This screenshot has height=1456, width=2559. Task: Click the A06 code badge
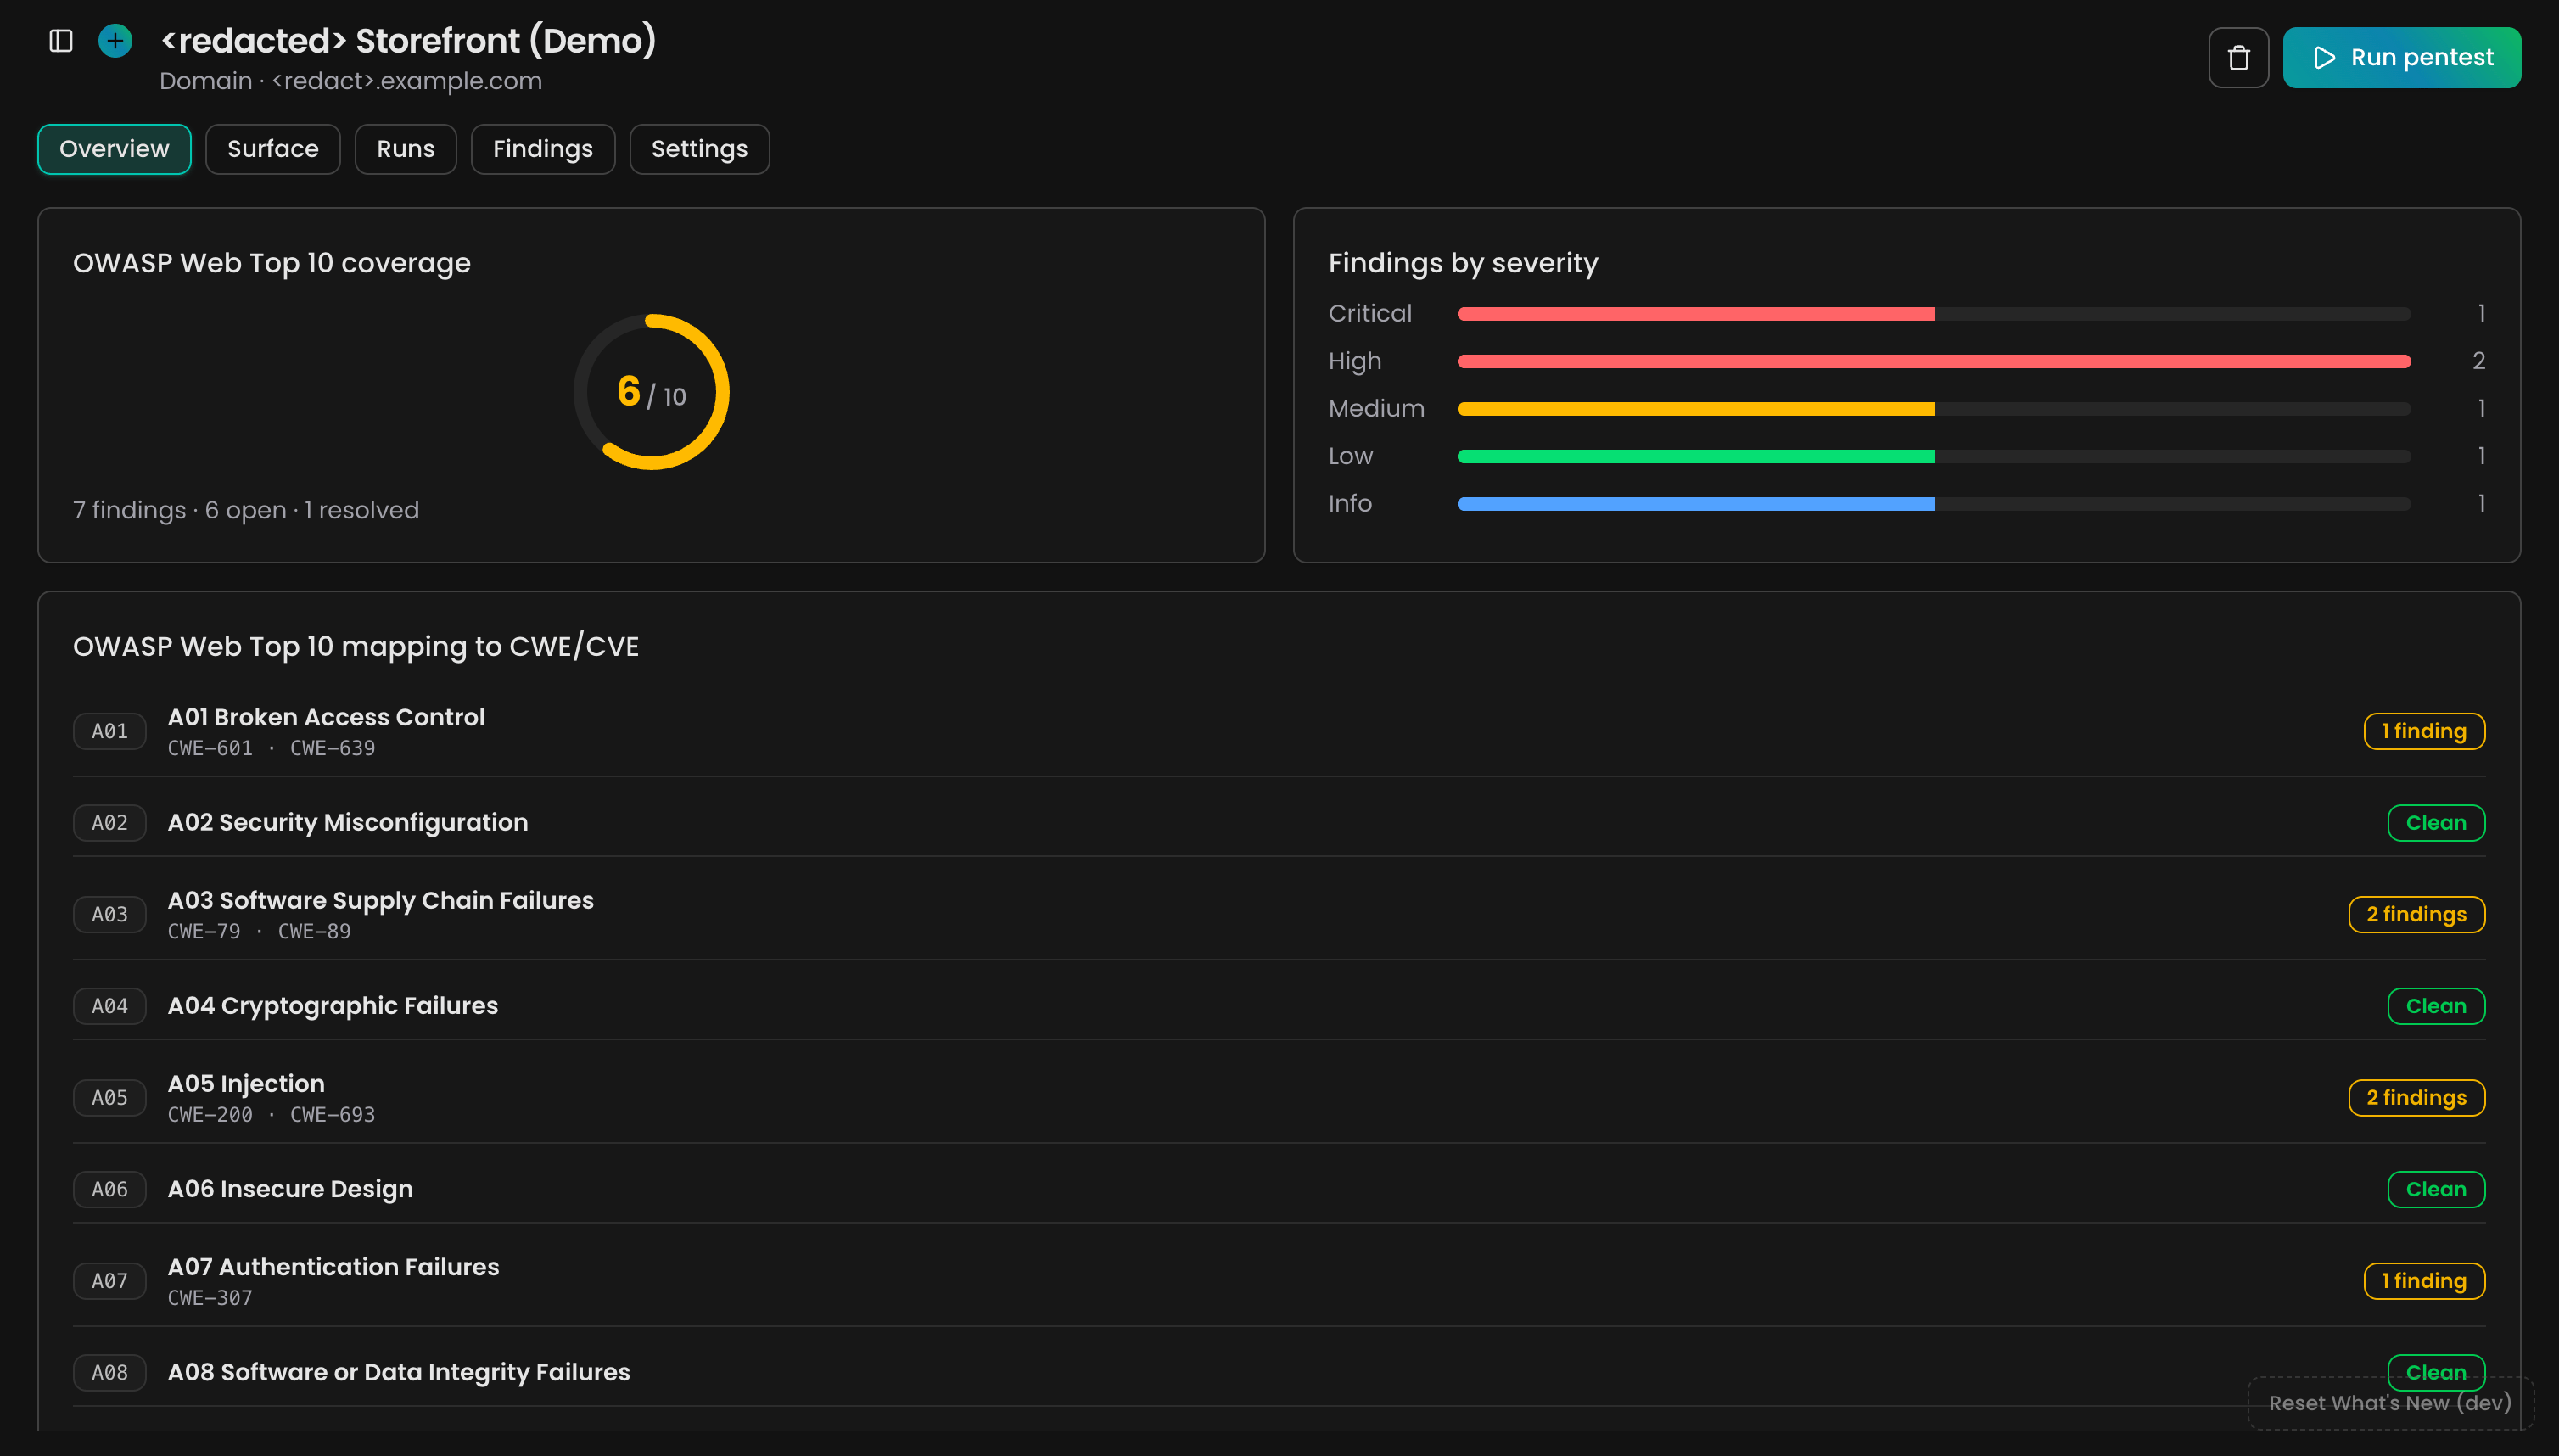tap(110, 1189)
